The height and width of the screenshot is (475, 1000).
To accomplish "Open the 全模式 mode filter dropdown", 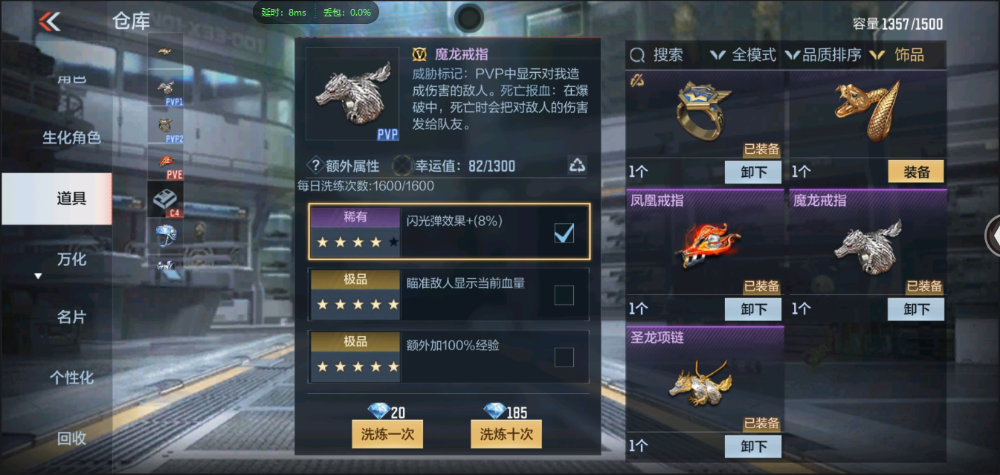I will [x=743, y=55].
